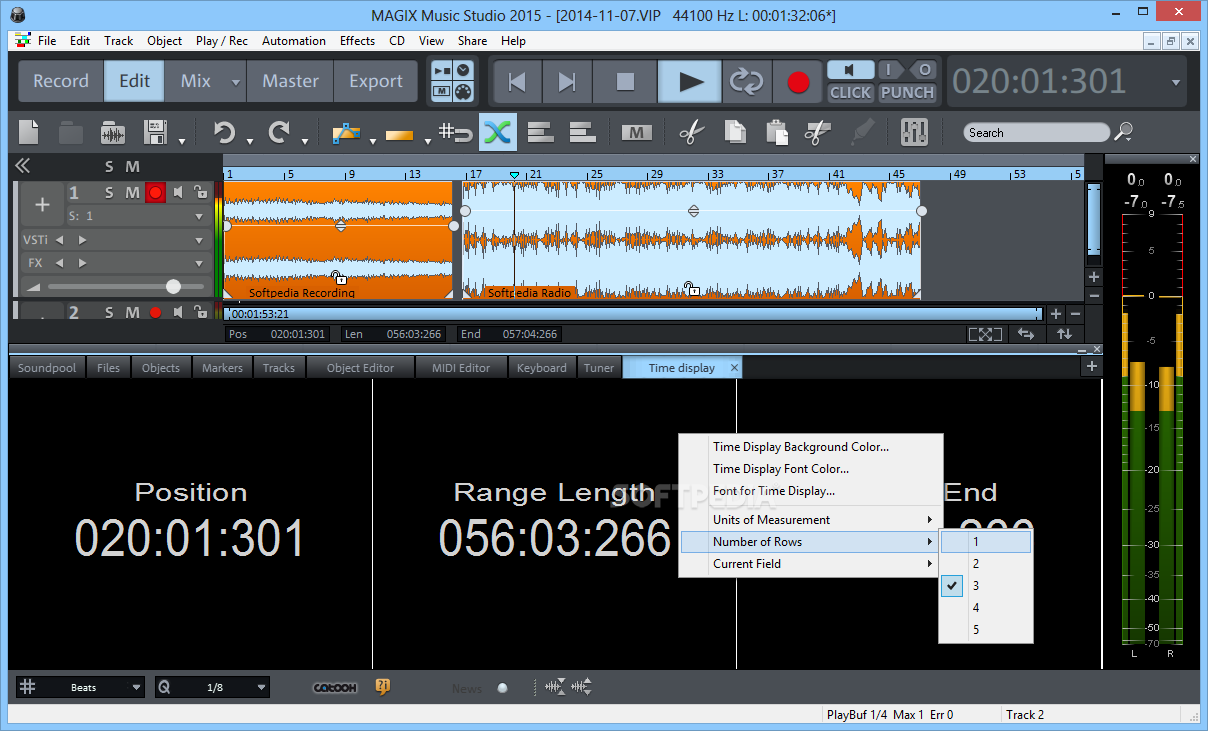The width and height of the screenshot is (1208, 731).
Task: Mute track 1
Action: click(133, 192)
